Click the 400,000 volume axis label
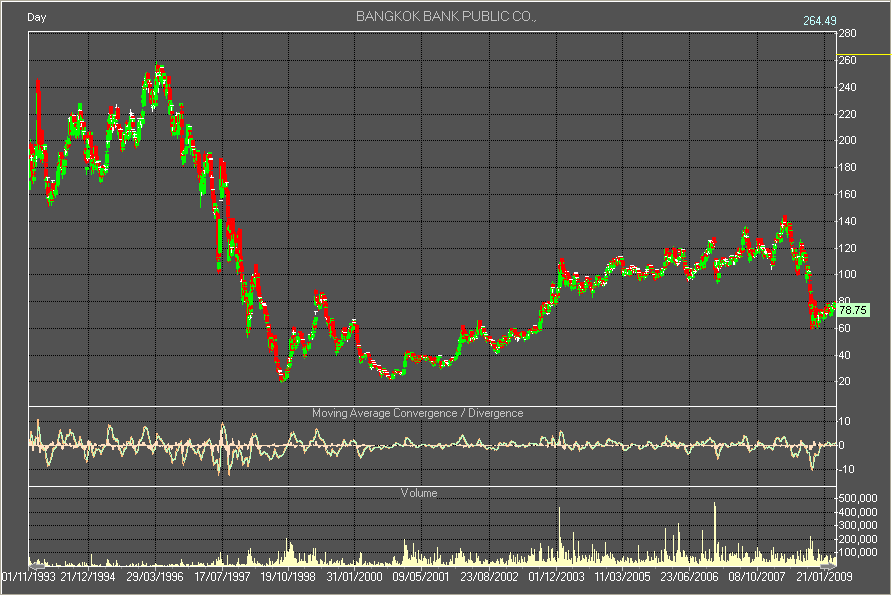Image resolution: width=892 pixels, height=596 pixels. click(858, 512)
